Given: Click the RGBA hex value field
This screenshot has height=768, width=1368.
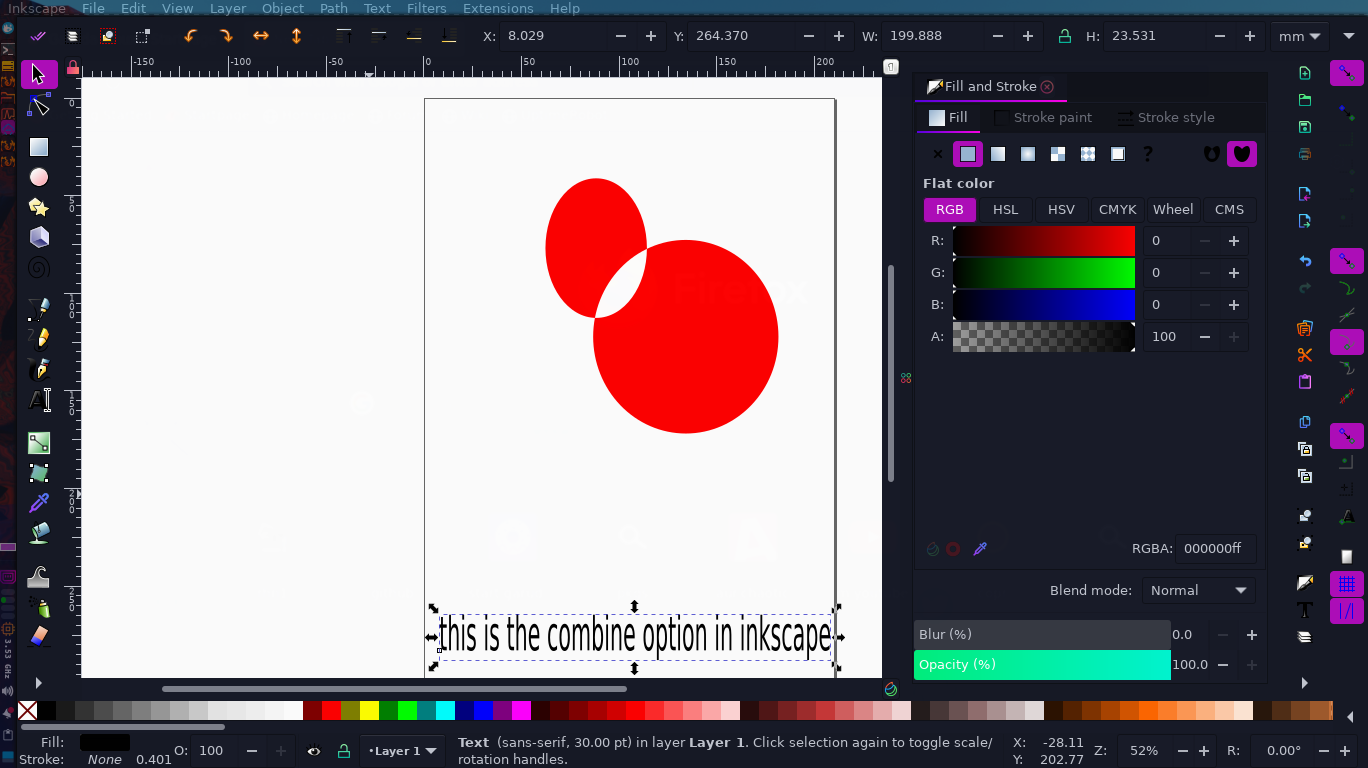Looking at the screenshot, I should tap(1212, 548).
